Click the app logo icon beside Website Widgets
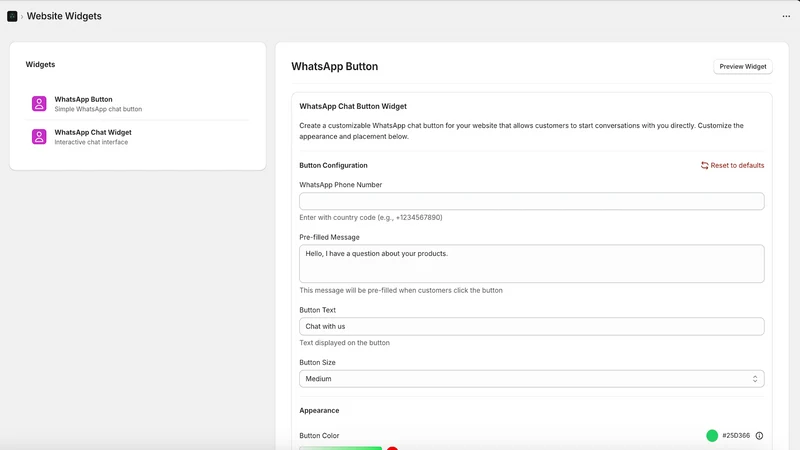This screenshot has width=800, height=450. [x=12, y=16]
